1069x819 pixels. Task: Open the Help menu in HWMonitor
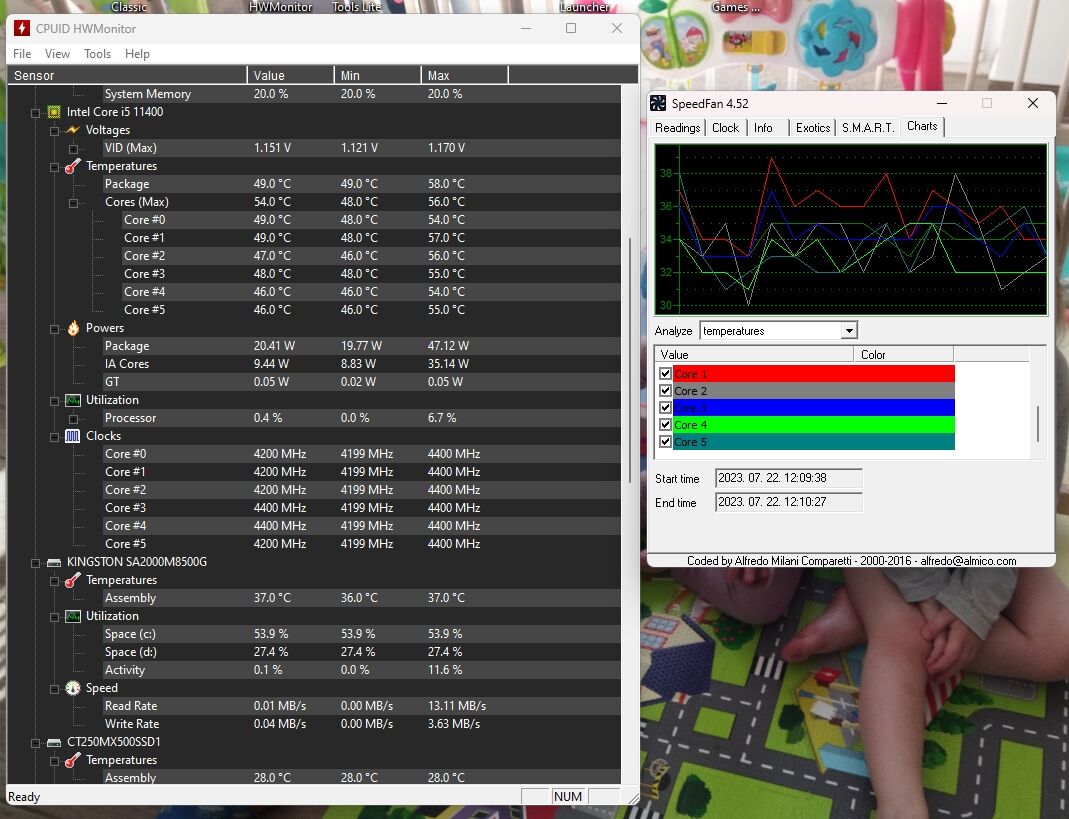pyautogui.click(x=137, y=54)
